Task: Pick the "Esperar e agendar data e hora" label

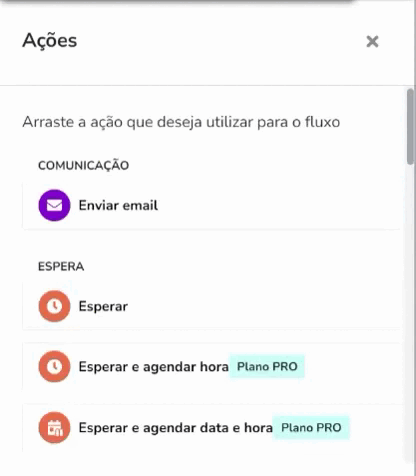Action: tap(175, 428)
